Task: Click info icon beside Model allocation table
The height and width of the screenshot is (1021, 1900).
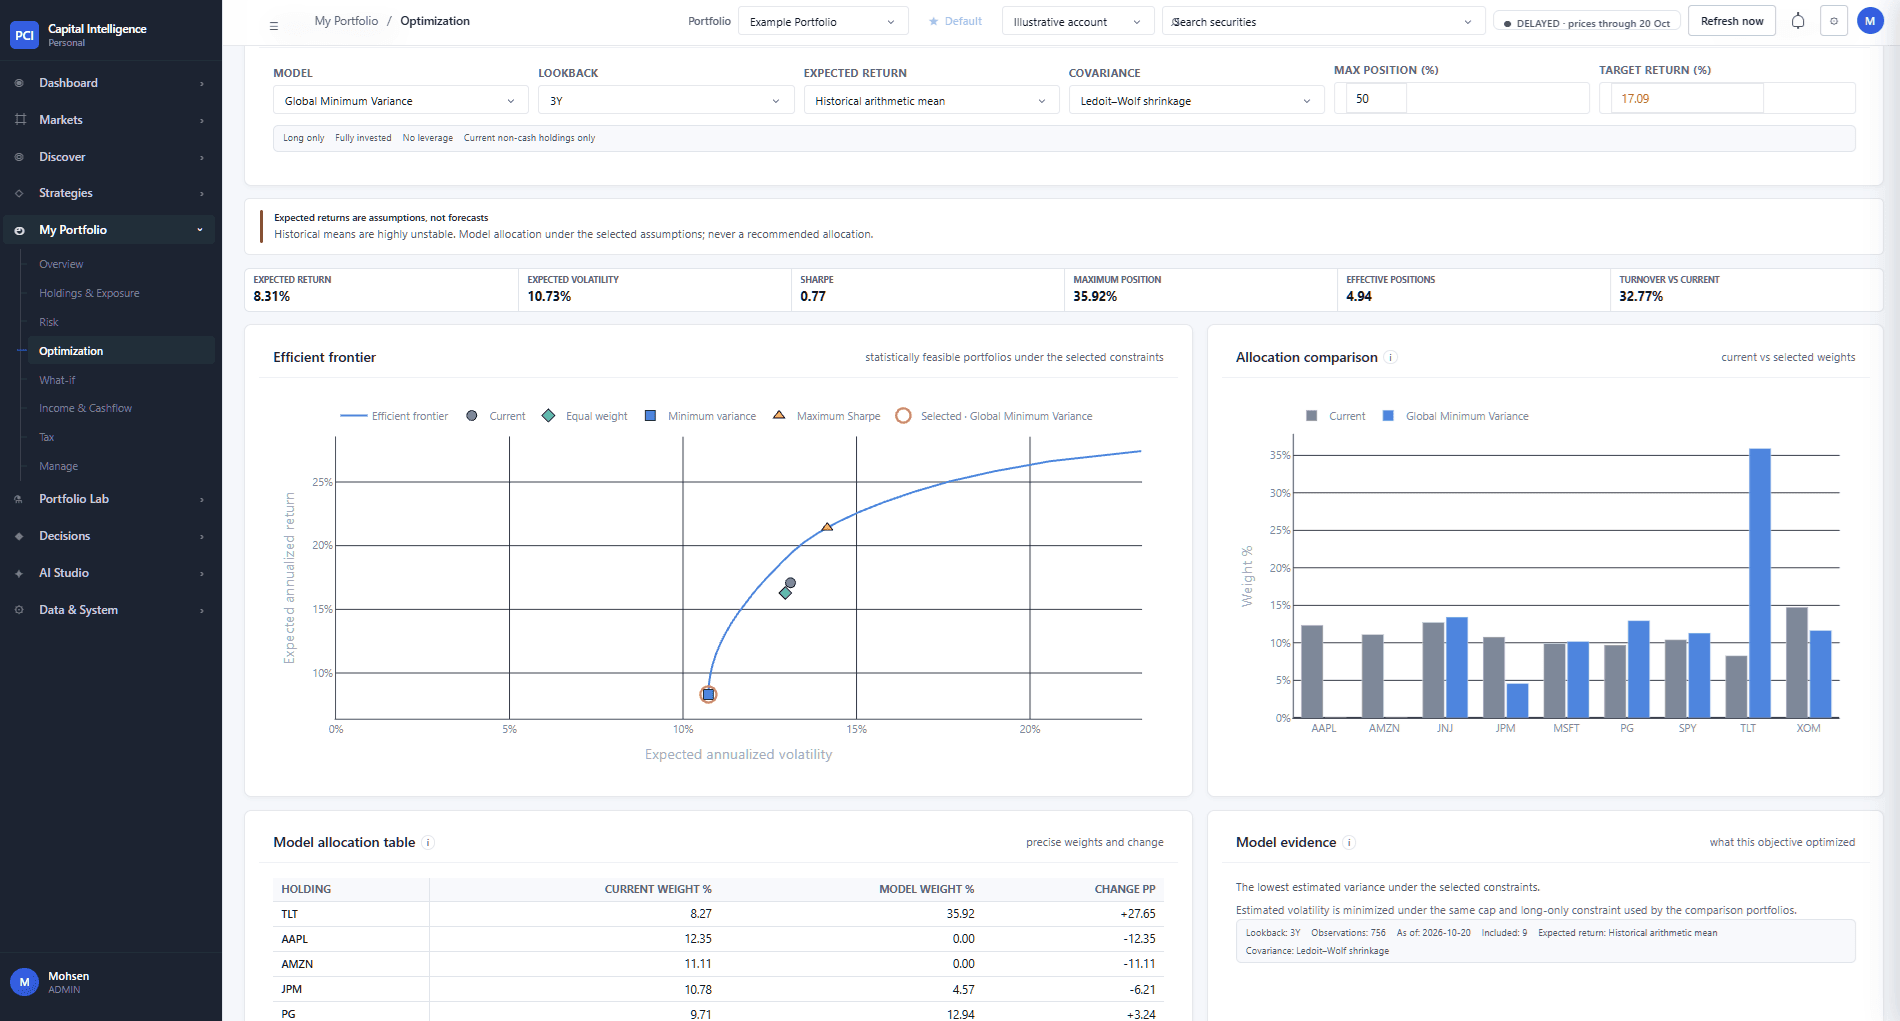Action: [428, 843]
